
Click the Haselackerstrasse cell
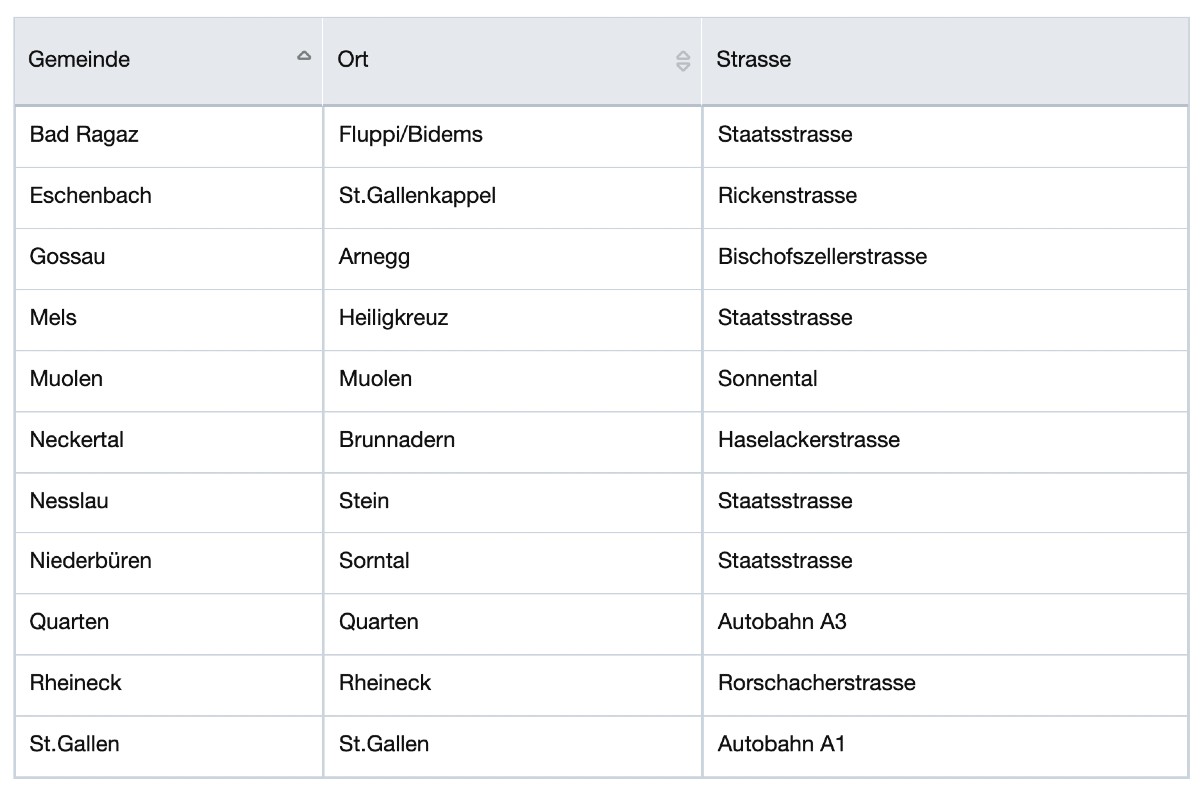click(x=808, y=440)
